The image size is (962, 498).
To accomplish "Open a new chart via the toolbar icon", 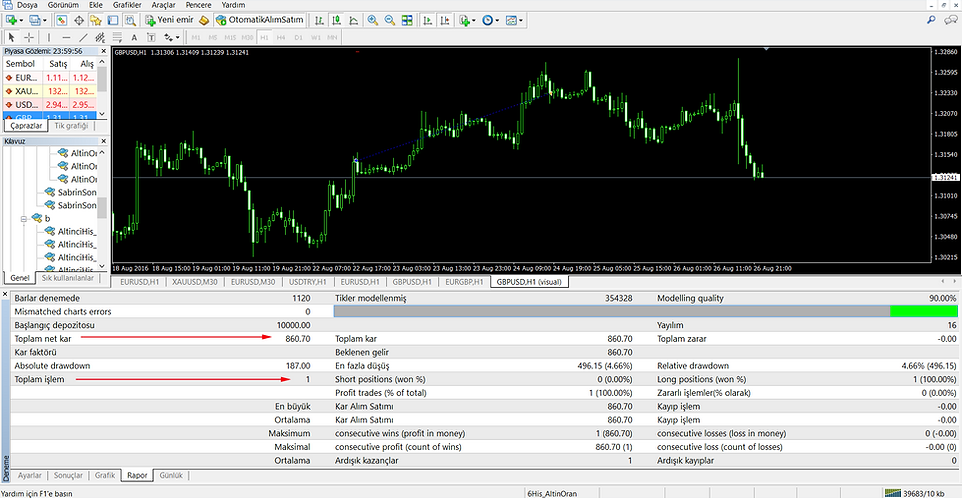I will 11,20.
